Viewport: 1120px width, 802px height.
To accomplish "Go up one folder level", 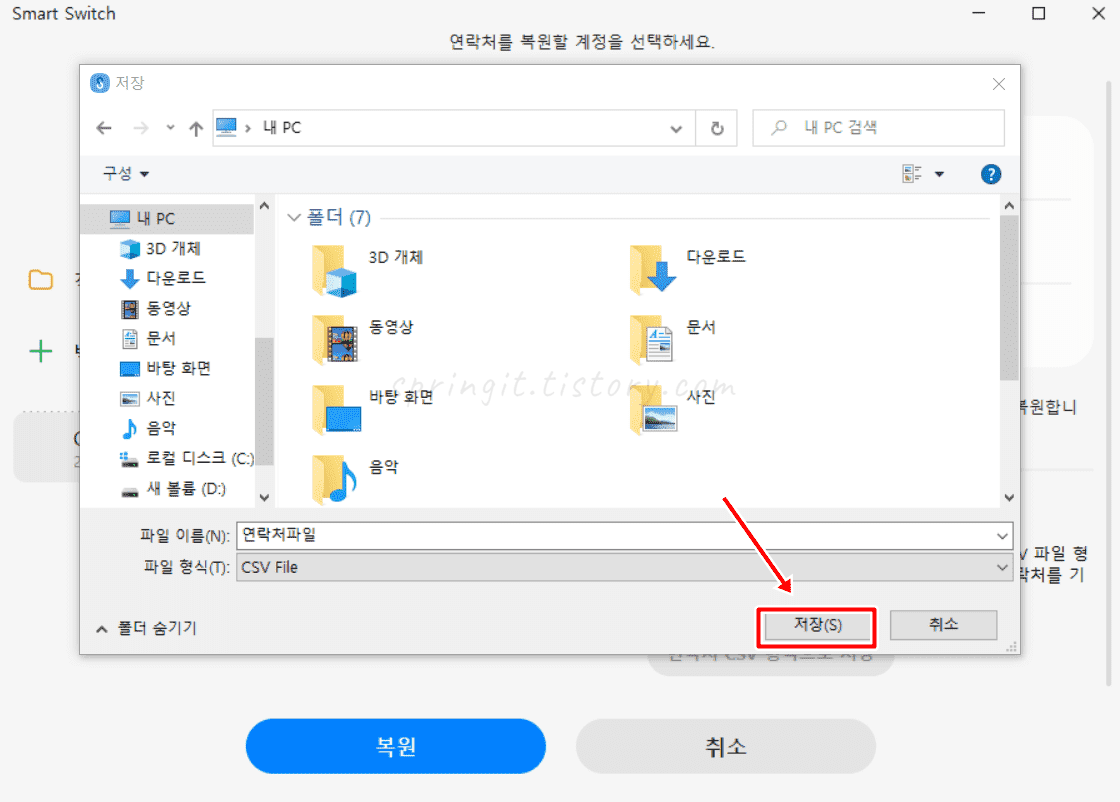I will pyautogui.click(x=196, y=128).
